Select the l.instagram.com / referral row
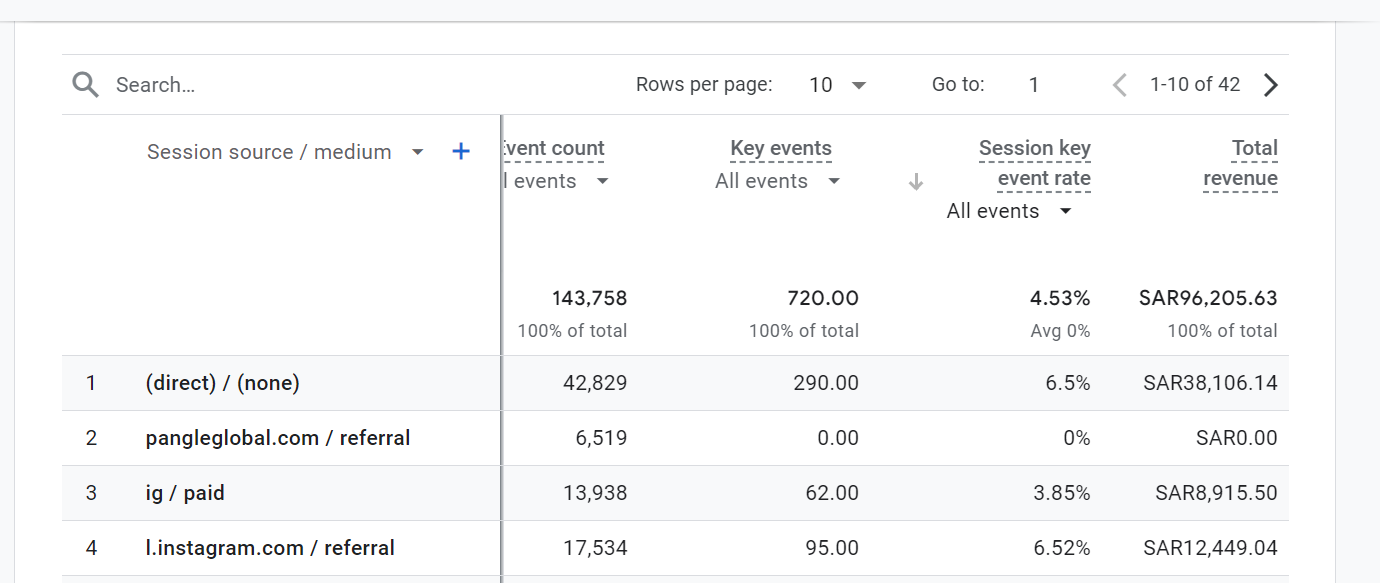This screenshot has height=583, width=1380. [x=675, y=548]
